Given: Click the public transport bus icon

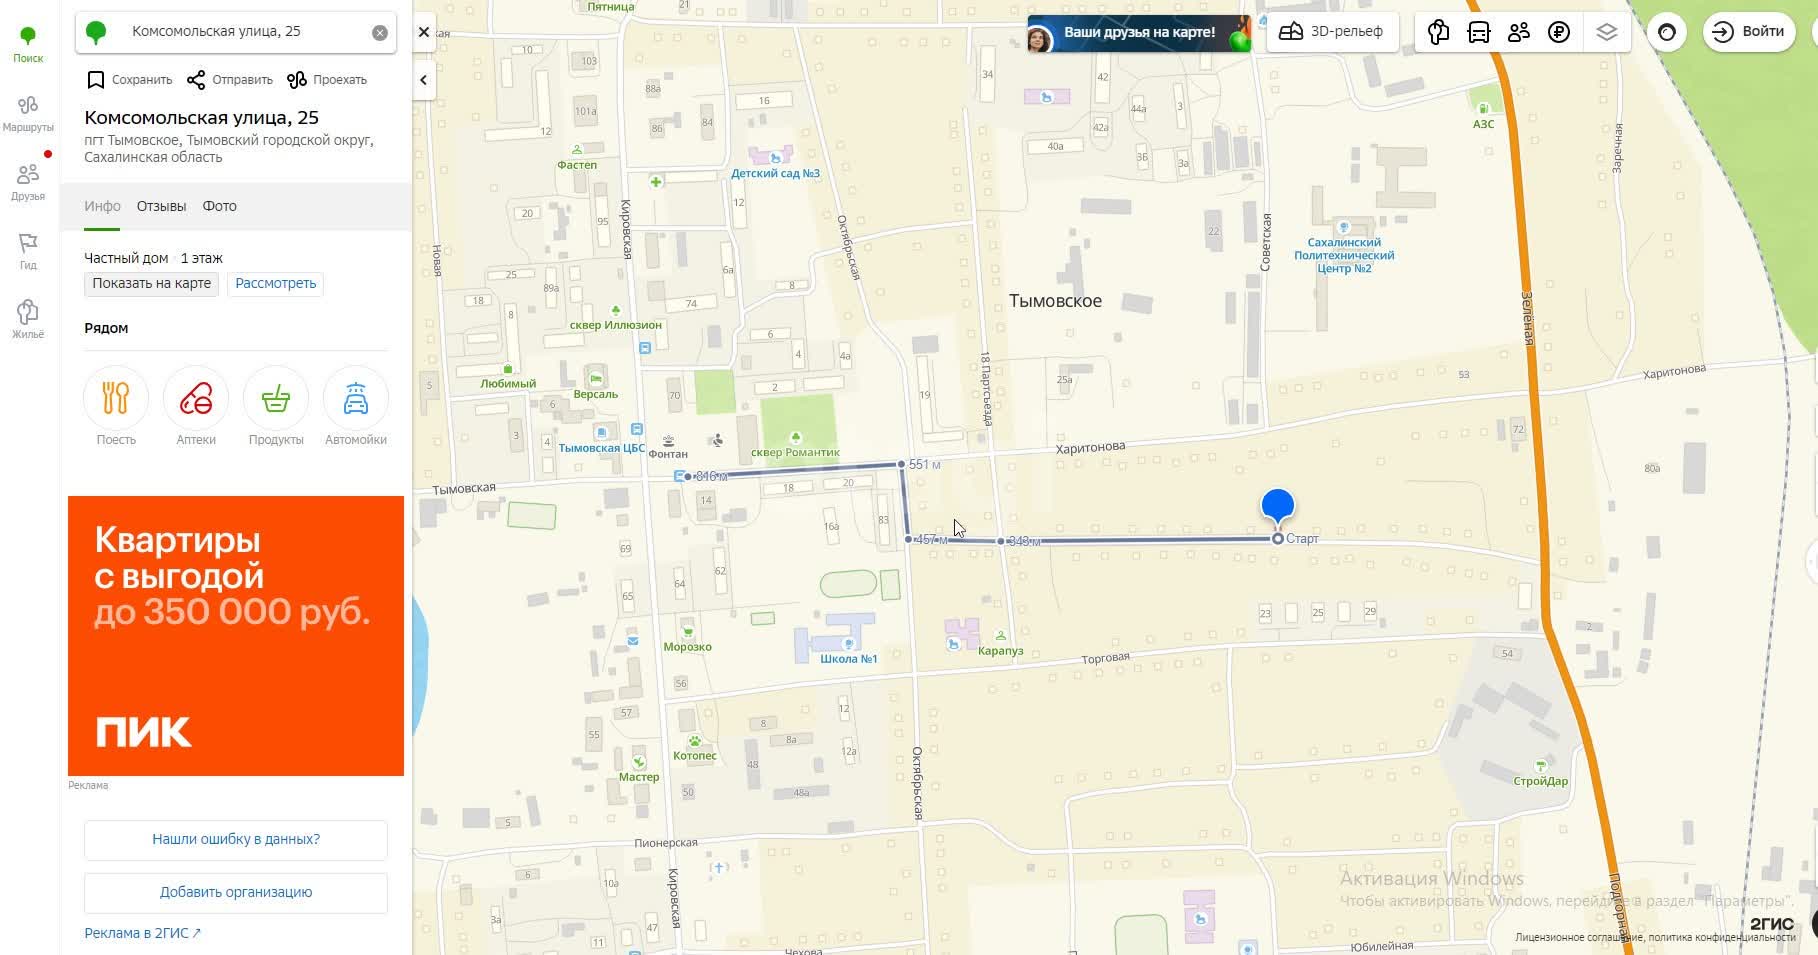Looking at the screenshot, I should coord(1478,32).
